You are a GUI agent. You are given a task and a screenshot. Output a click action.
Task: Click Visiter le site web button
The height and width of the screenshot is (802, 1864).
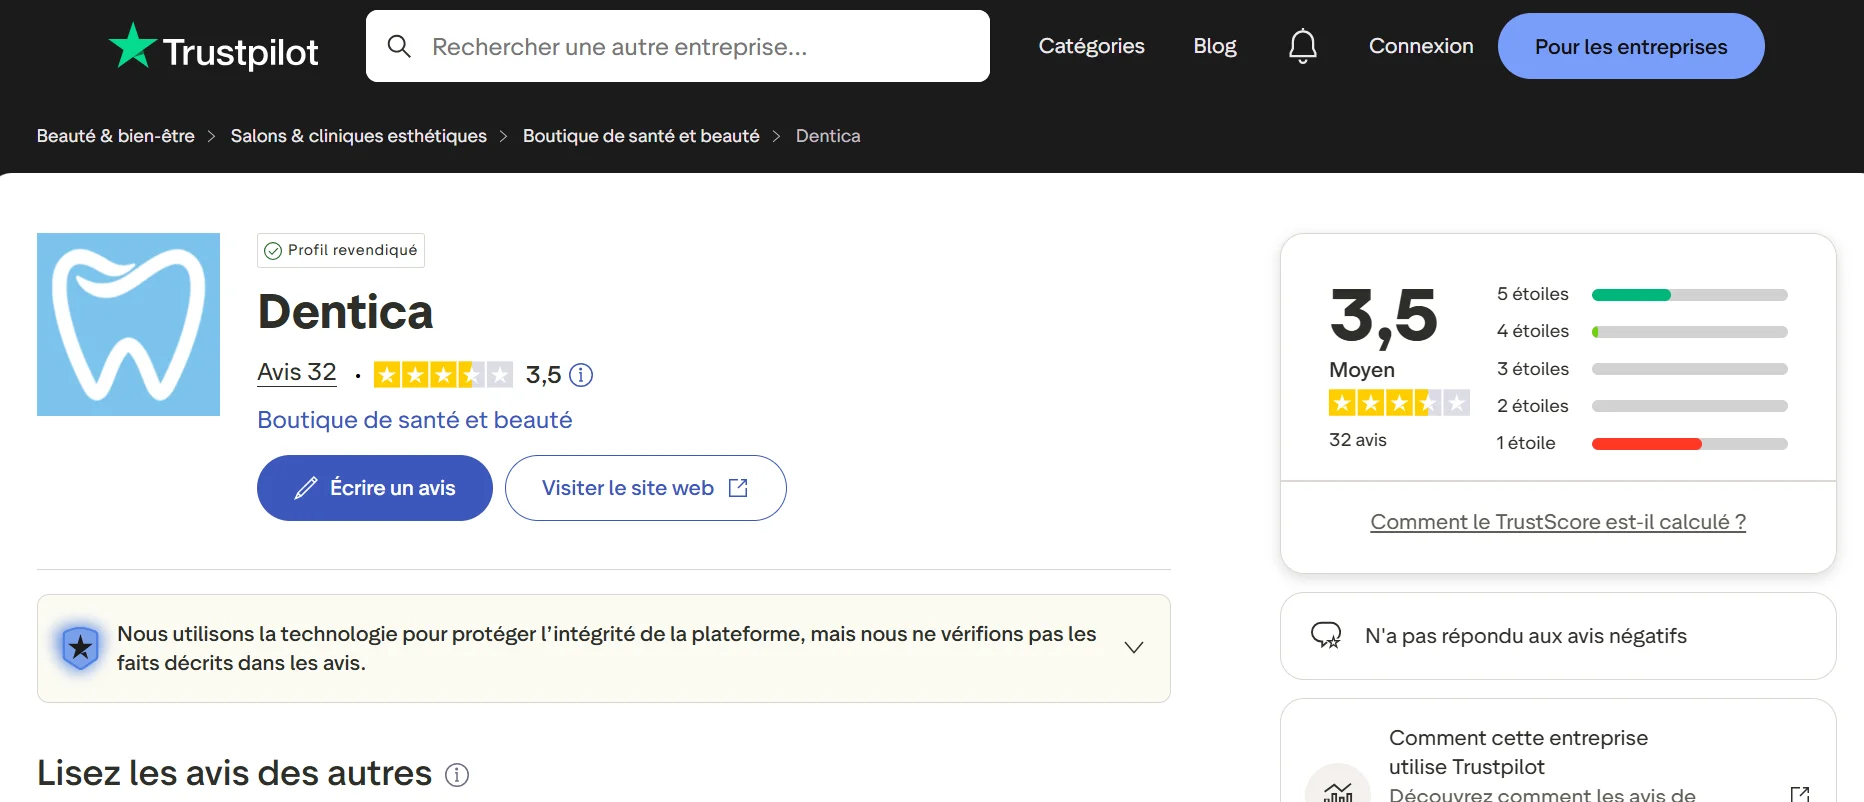click(x=646, y=488)
